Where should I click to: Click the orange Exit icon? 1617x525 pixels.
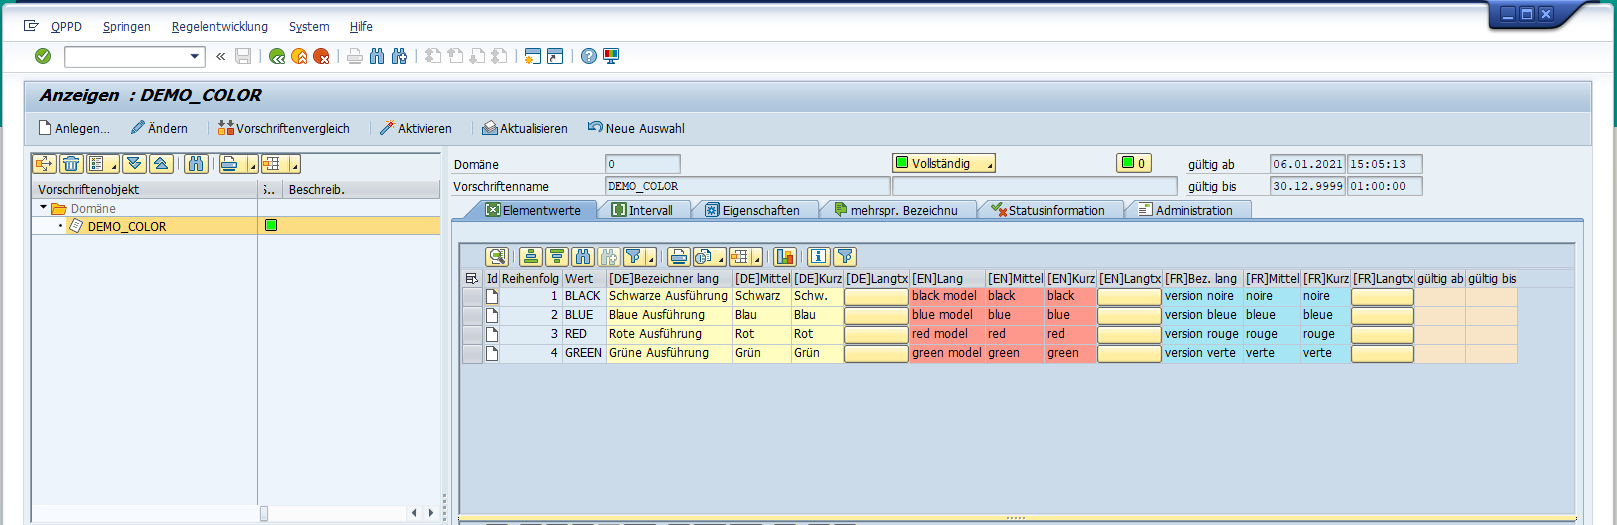tap(299, 56)
